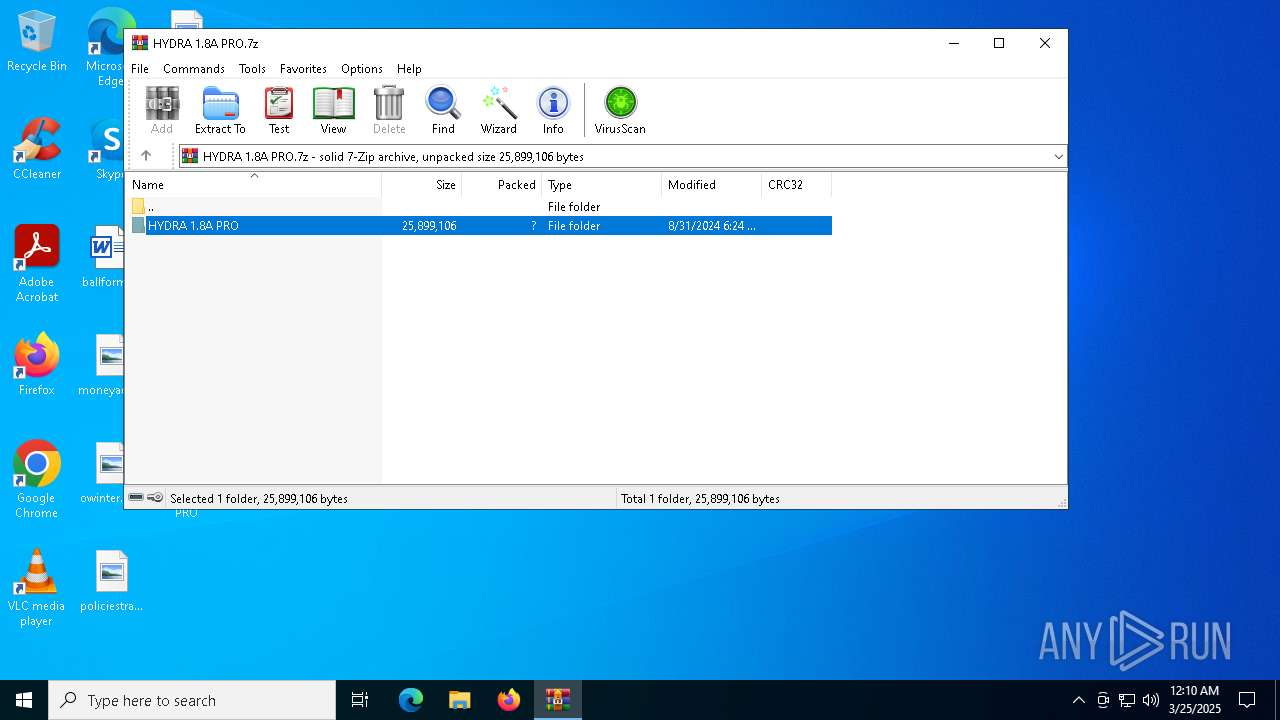Open the Find tool icon
This screenshot has width=1280, height=720.
point(443,110)
